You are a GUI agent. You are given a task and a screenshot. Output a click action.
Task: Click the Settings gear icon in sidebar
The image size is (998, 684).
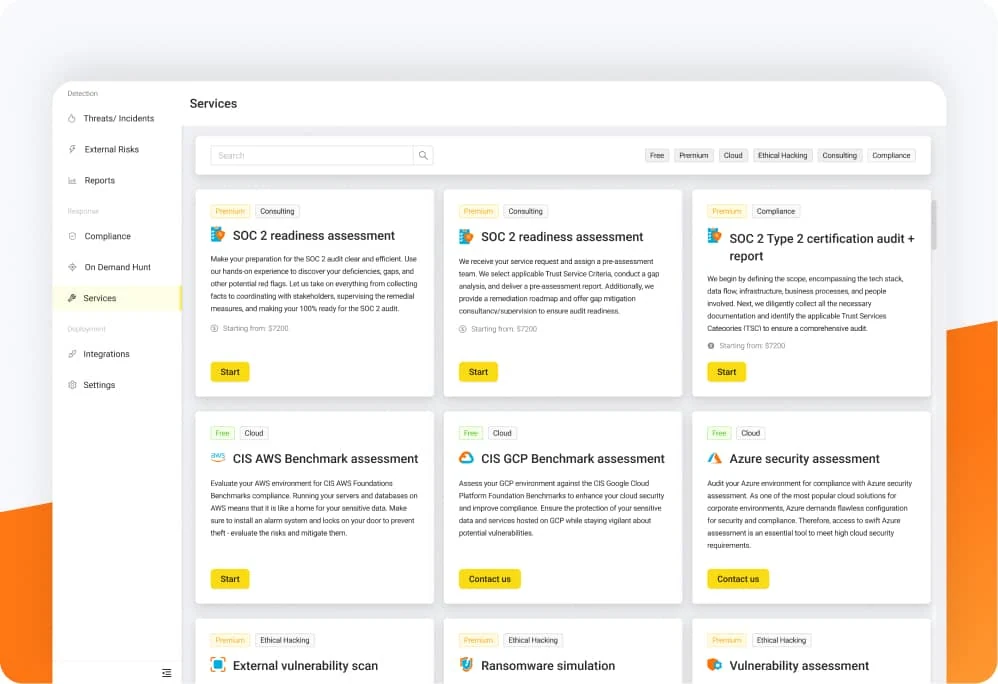[x=72, y=385]
